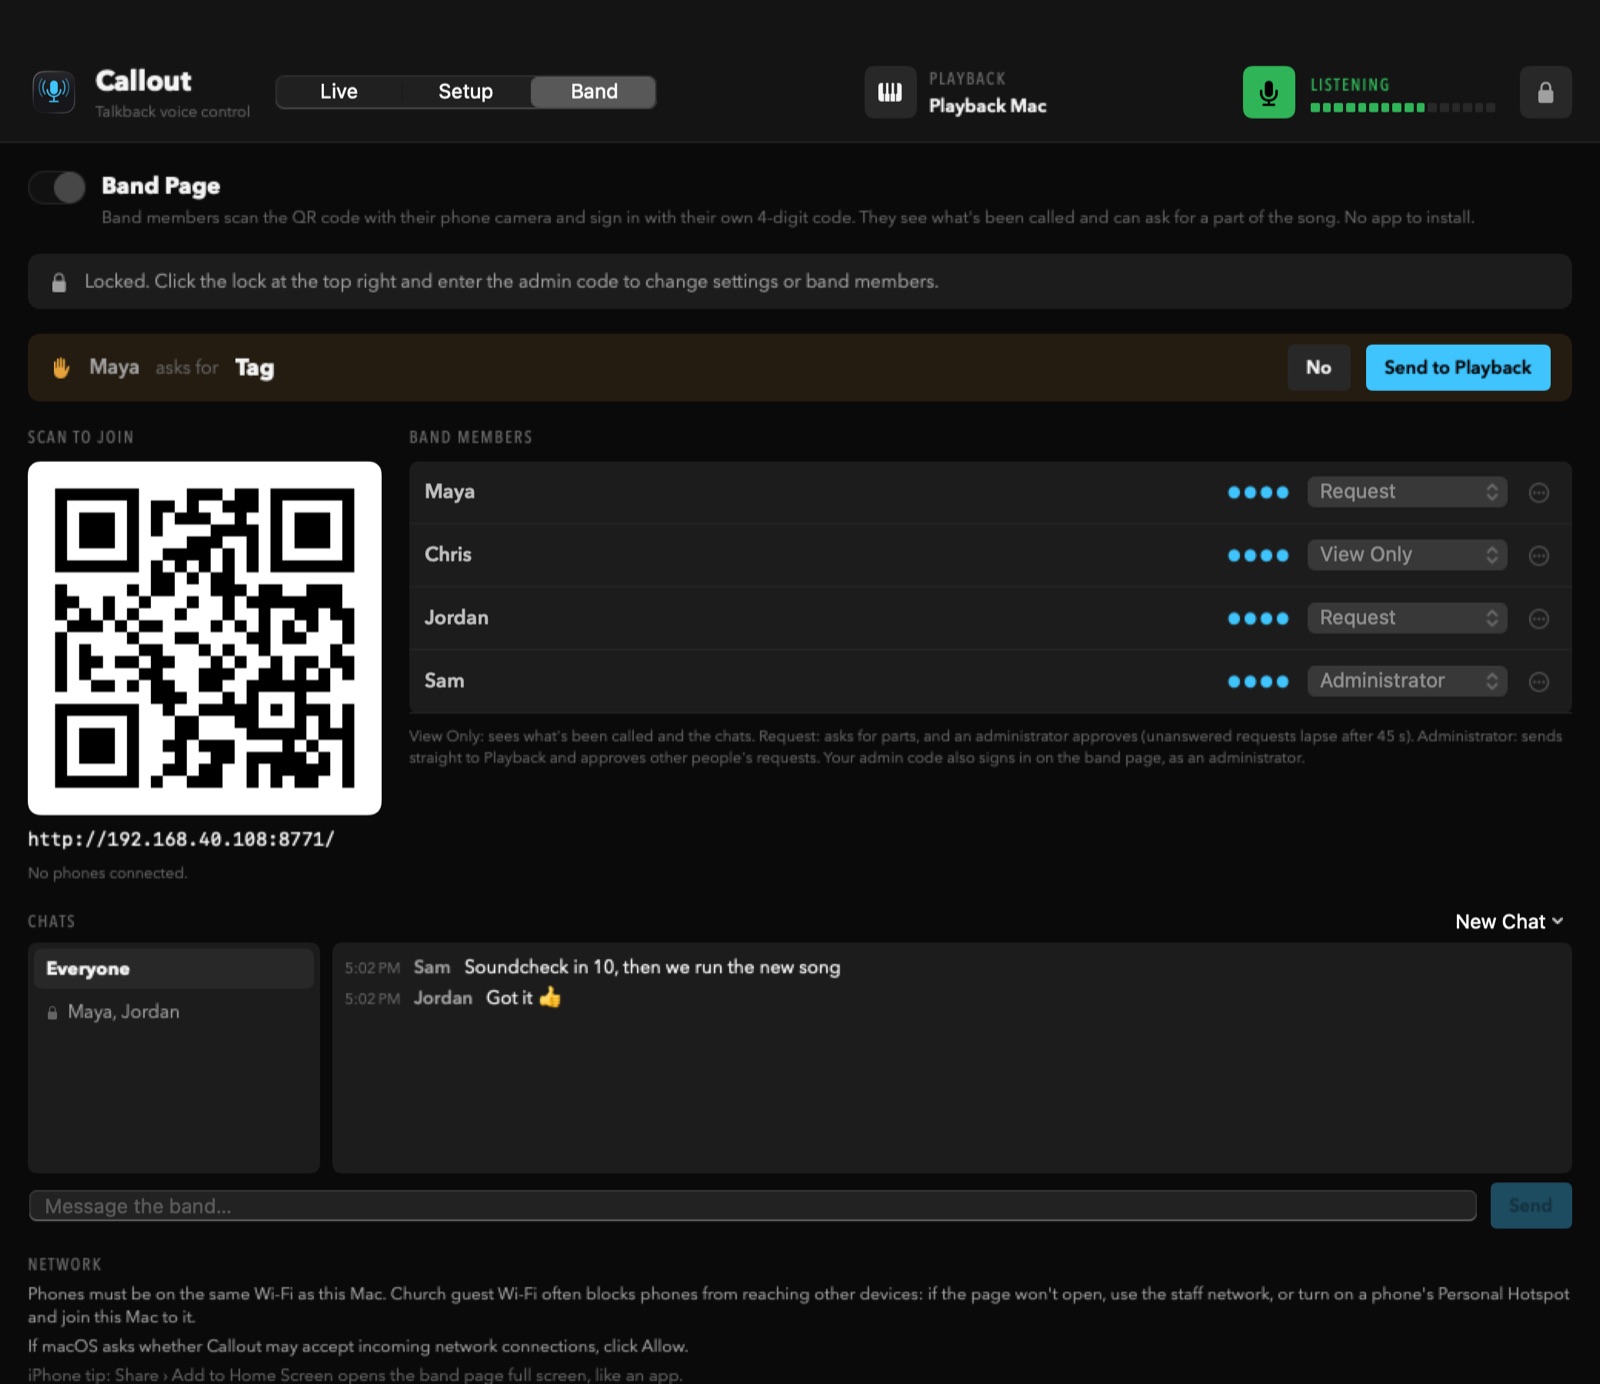Click Jordan's Got it message
Viewport: 1600px width, 1384px height.
tap(524, 998)
